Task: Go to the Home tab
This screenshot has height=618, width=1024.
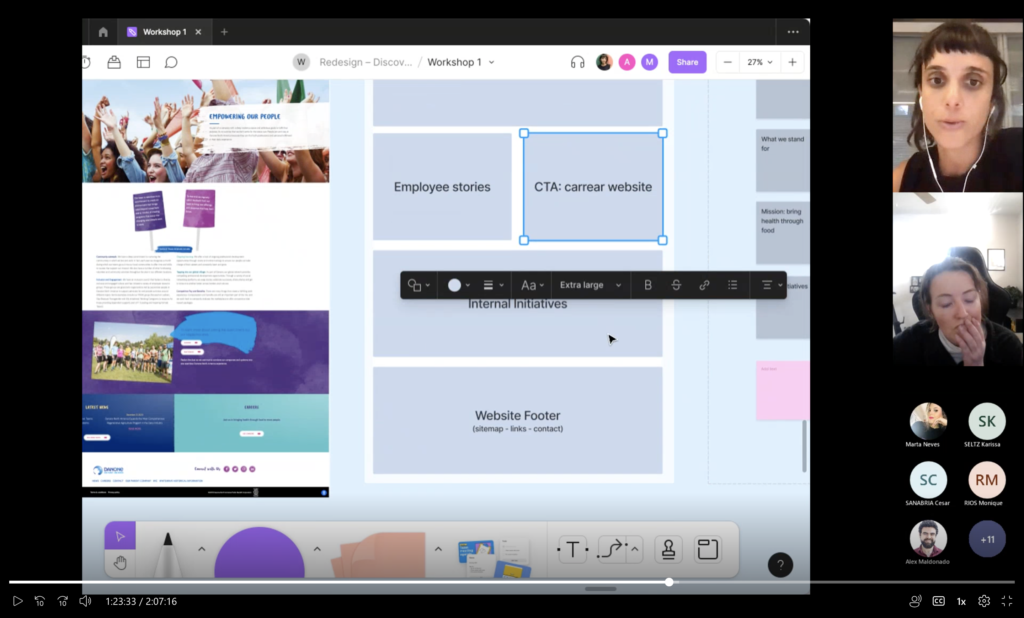Action: pyautogui.click(x=103, y=32)
